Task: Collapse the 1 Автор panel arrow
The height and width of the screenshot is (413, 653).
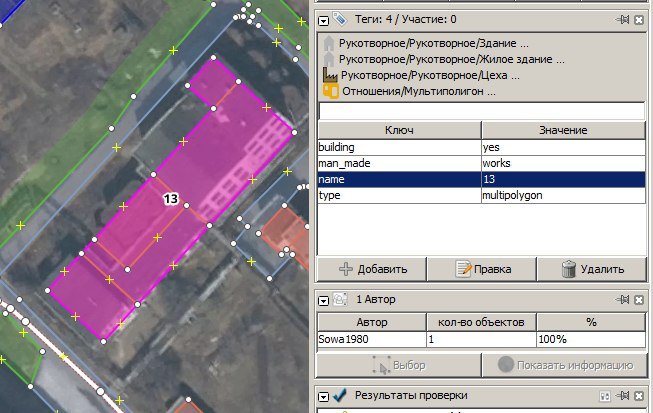Action: pyautogui.click(x=324, y=300)
